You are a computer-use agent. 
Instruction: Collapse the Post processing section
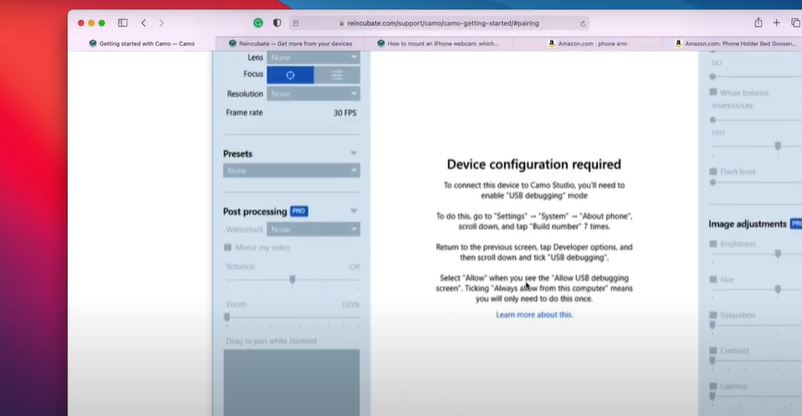pyautogui.click(x=354, y=211)
